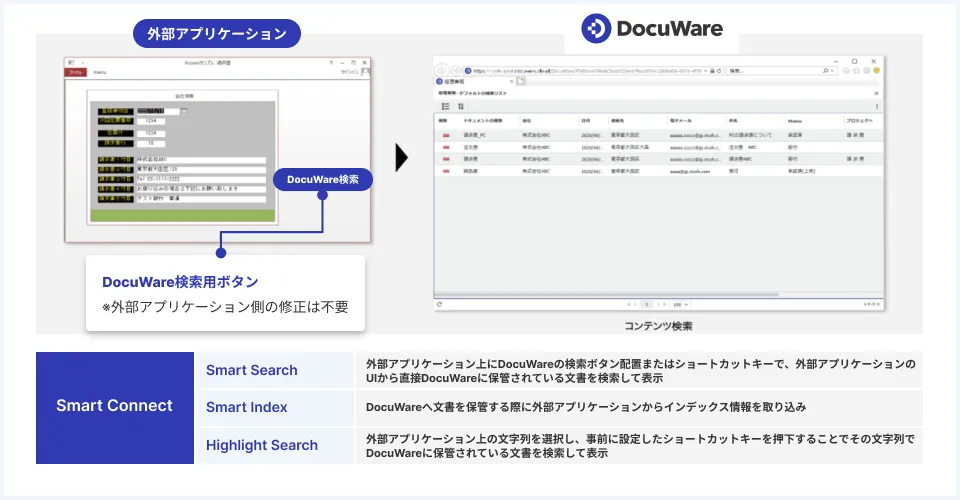The image size is (960, 500).
Task: Click the browser back button in DocuWare window
Action: [x=442, y=71]
